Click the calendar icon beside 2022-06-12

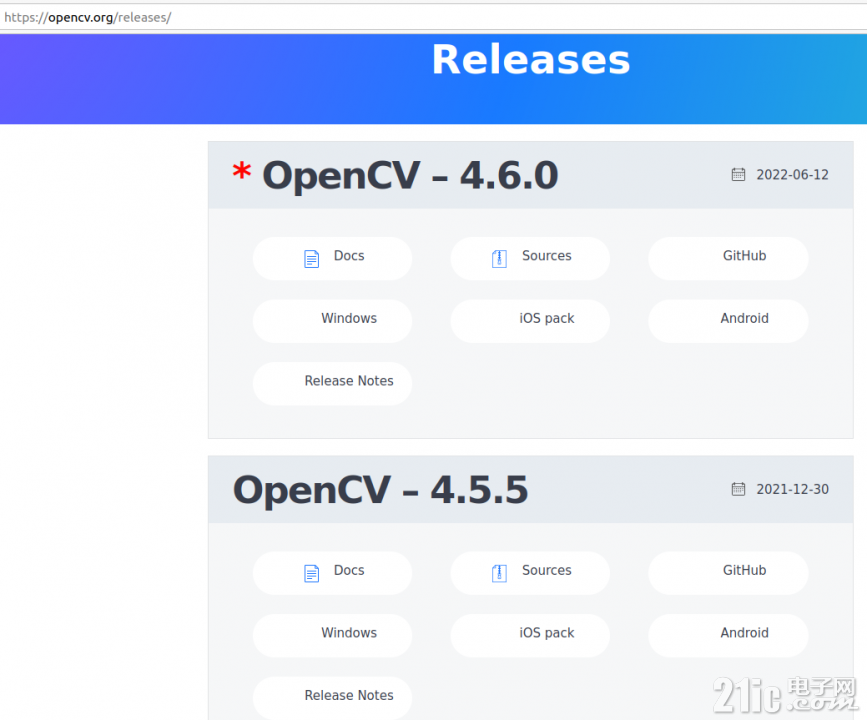point(738,175)
